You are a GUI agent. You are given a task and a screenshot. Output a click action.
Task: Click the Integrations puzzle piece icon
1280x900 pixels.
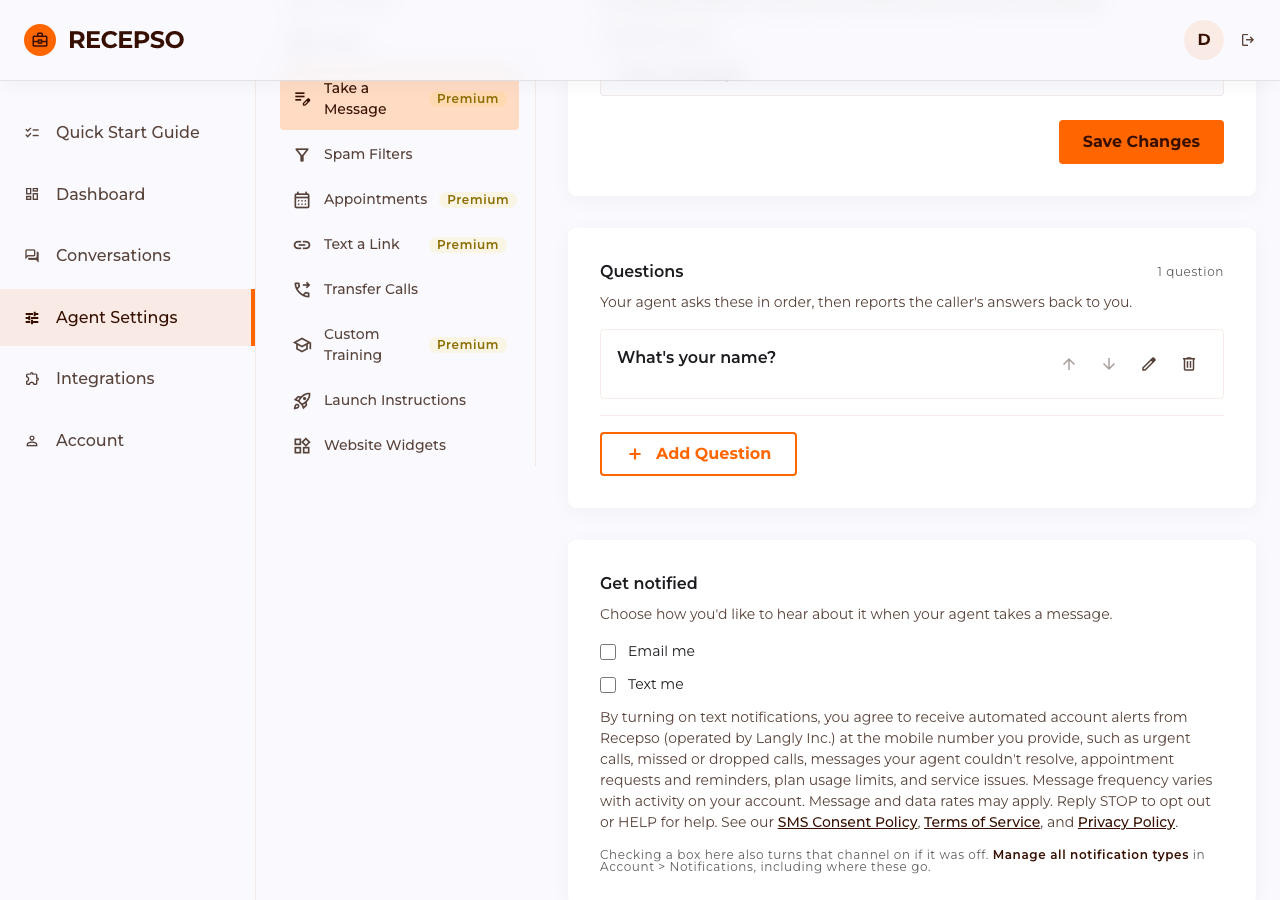pyautogui.click(x=32, y=379)
